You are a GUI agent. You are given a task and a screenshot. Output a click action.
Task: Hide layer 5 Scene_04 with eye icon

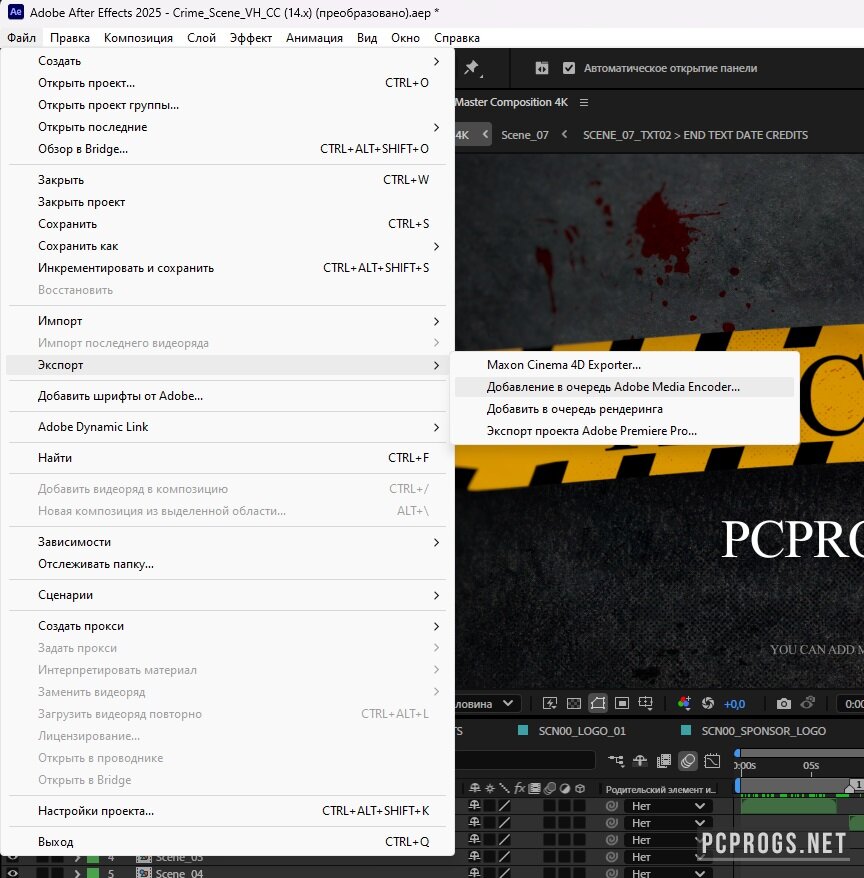(13, 873)
